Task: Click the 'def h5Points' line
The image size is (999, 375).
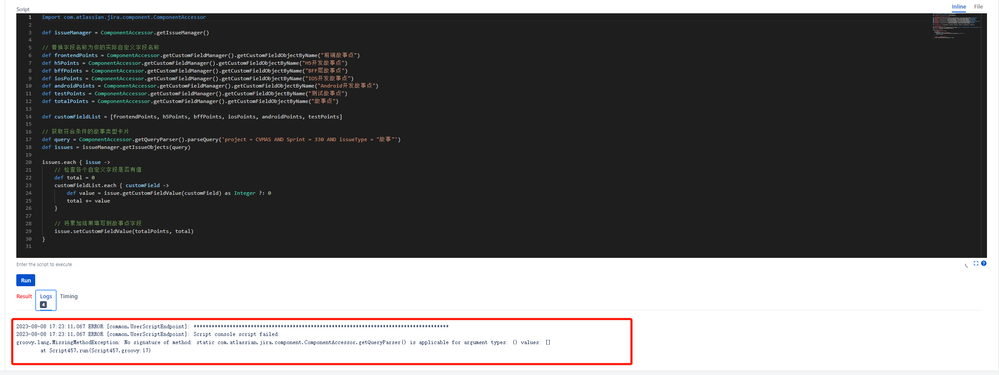Action: (195, 63)
